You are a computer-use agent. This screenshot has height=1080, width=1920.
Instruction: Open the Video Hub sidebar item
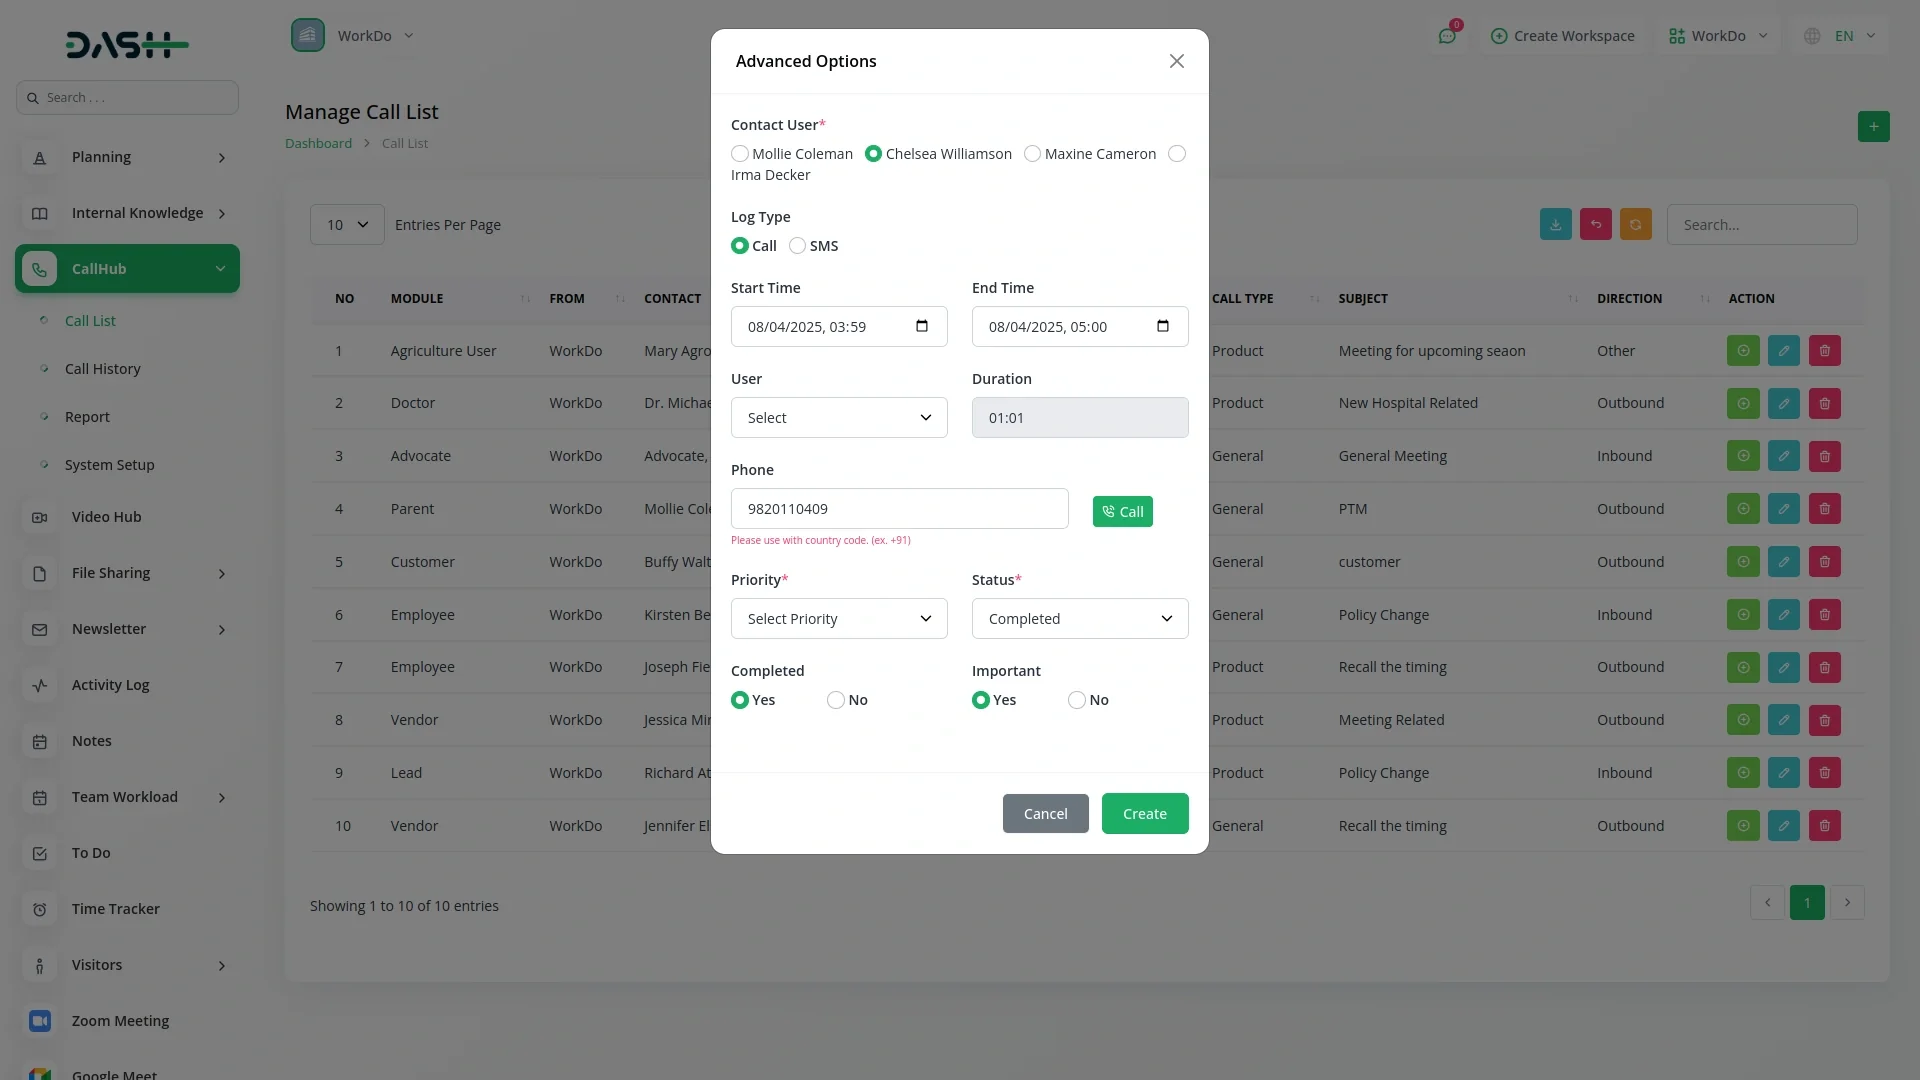point(106,517)
